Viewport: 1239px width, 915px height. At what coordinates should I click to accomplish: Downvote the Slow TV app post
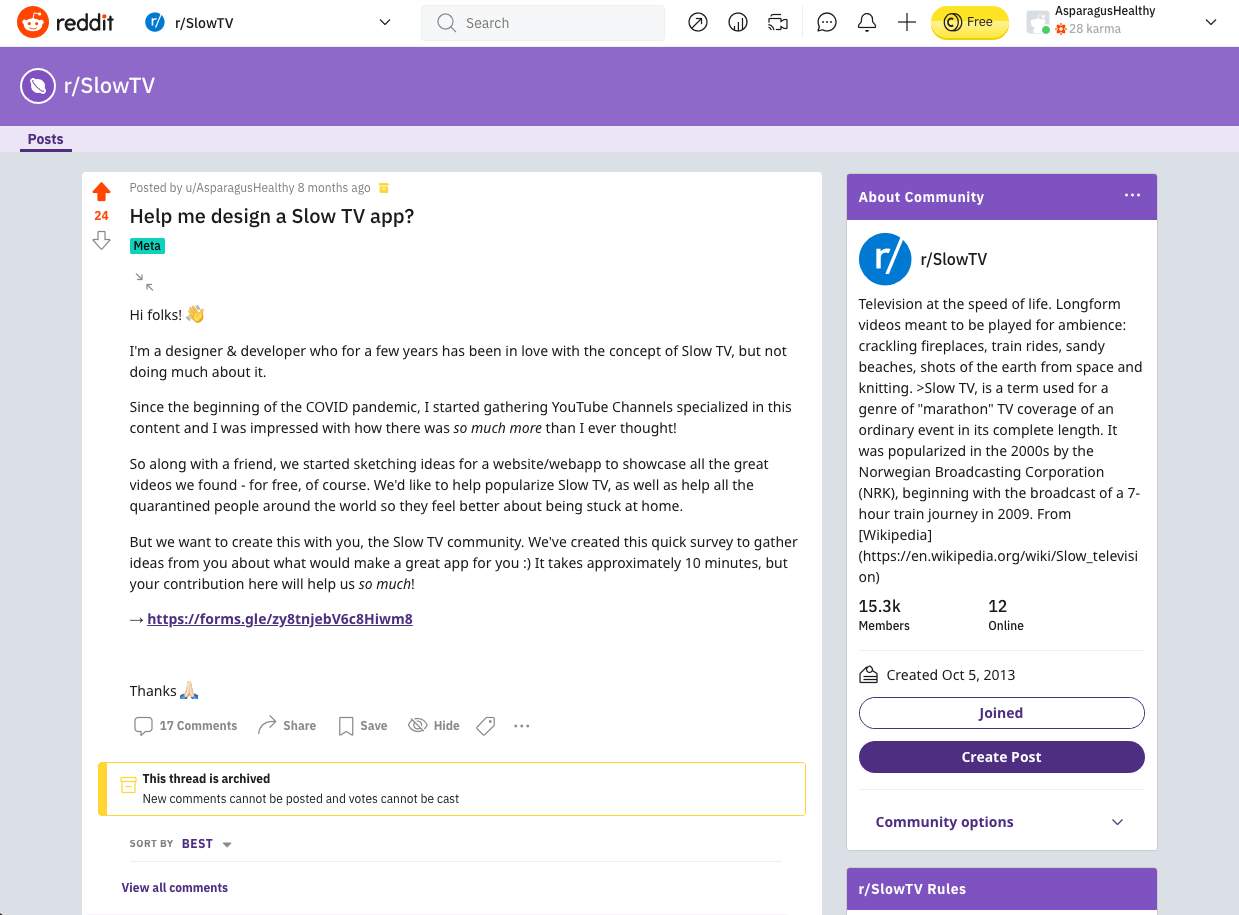[101, 240]
